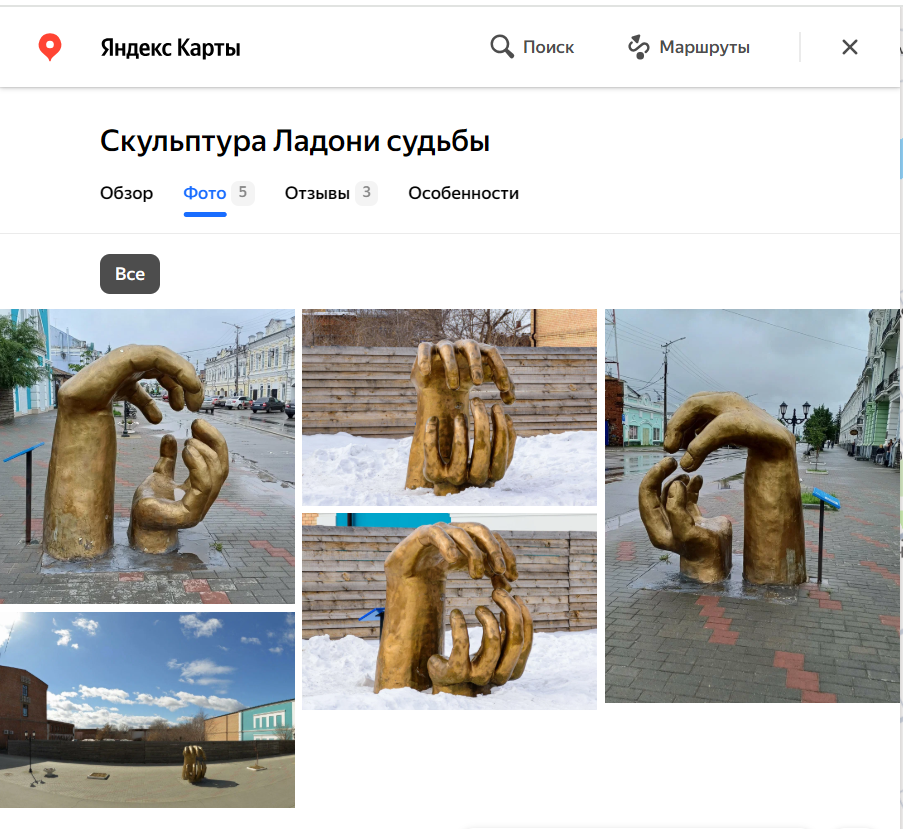The image size is (903, 829).
Task: Open the lower snowy hands sculpture photo
Action: click(x=449, y=611)
